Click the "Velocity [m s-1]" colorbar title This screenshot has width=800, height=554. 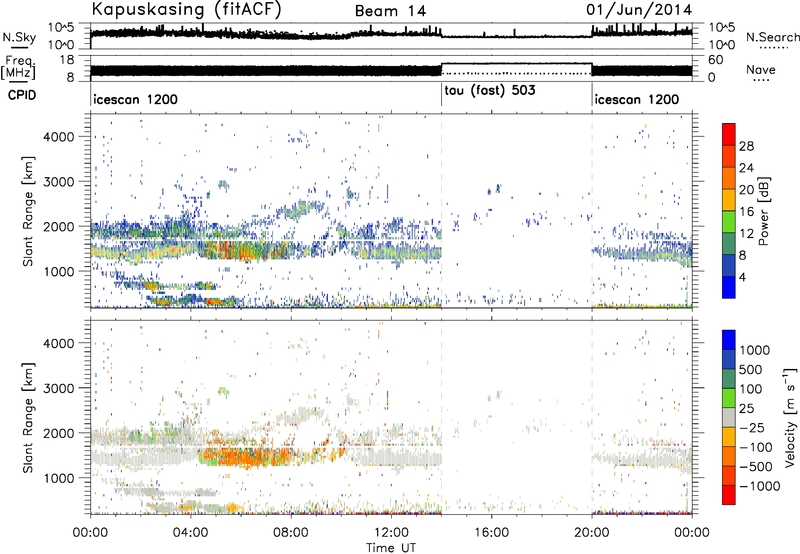(x=790, y=418)
